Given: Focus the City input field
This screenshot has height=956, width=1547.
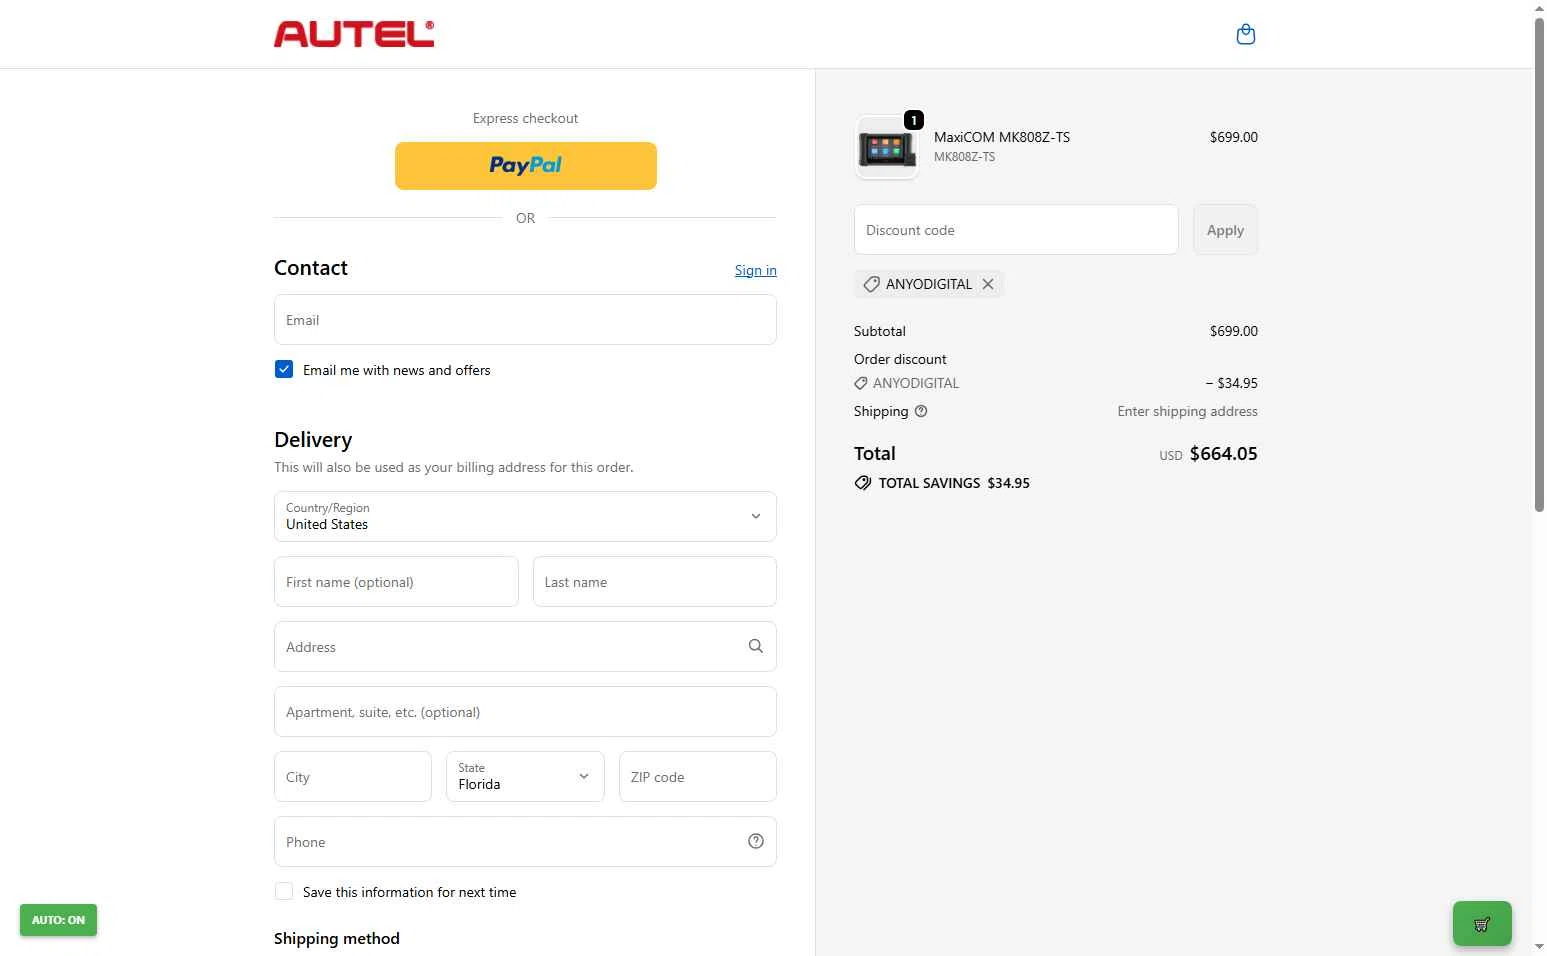Looking at the screenshot, I should point(353,776).
